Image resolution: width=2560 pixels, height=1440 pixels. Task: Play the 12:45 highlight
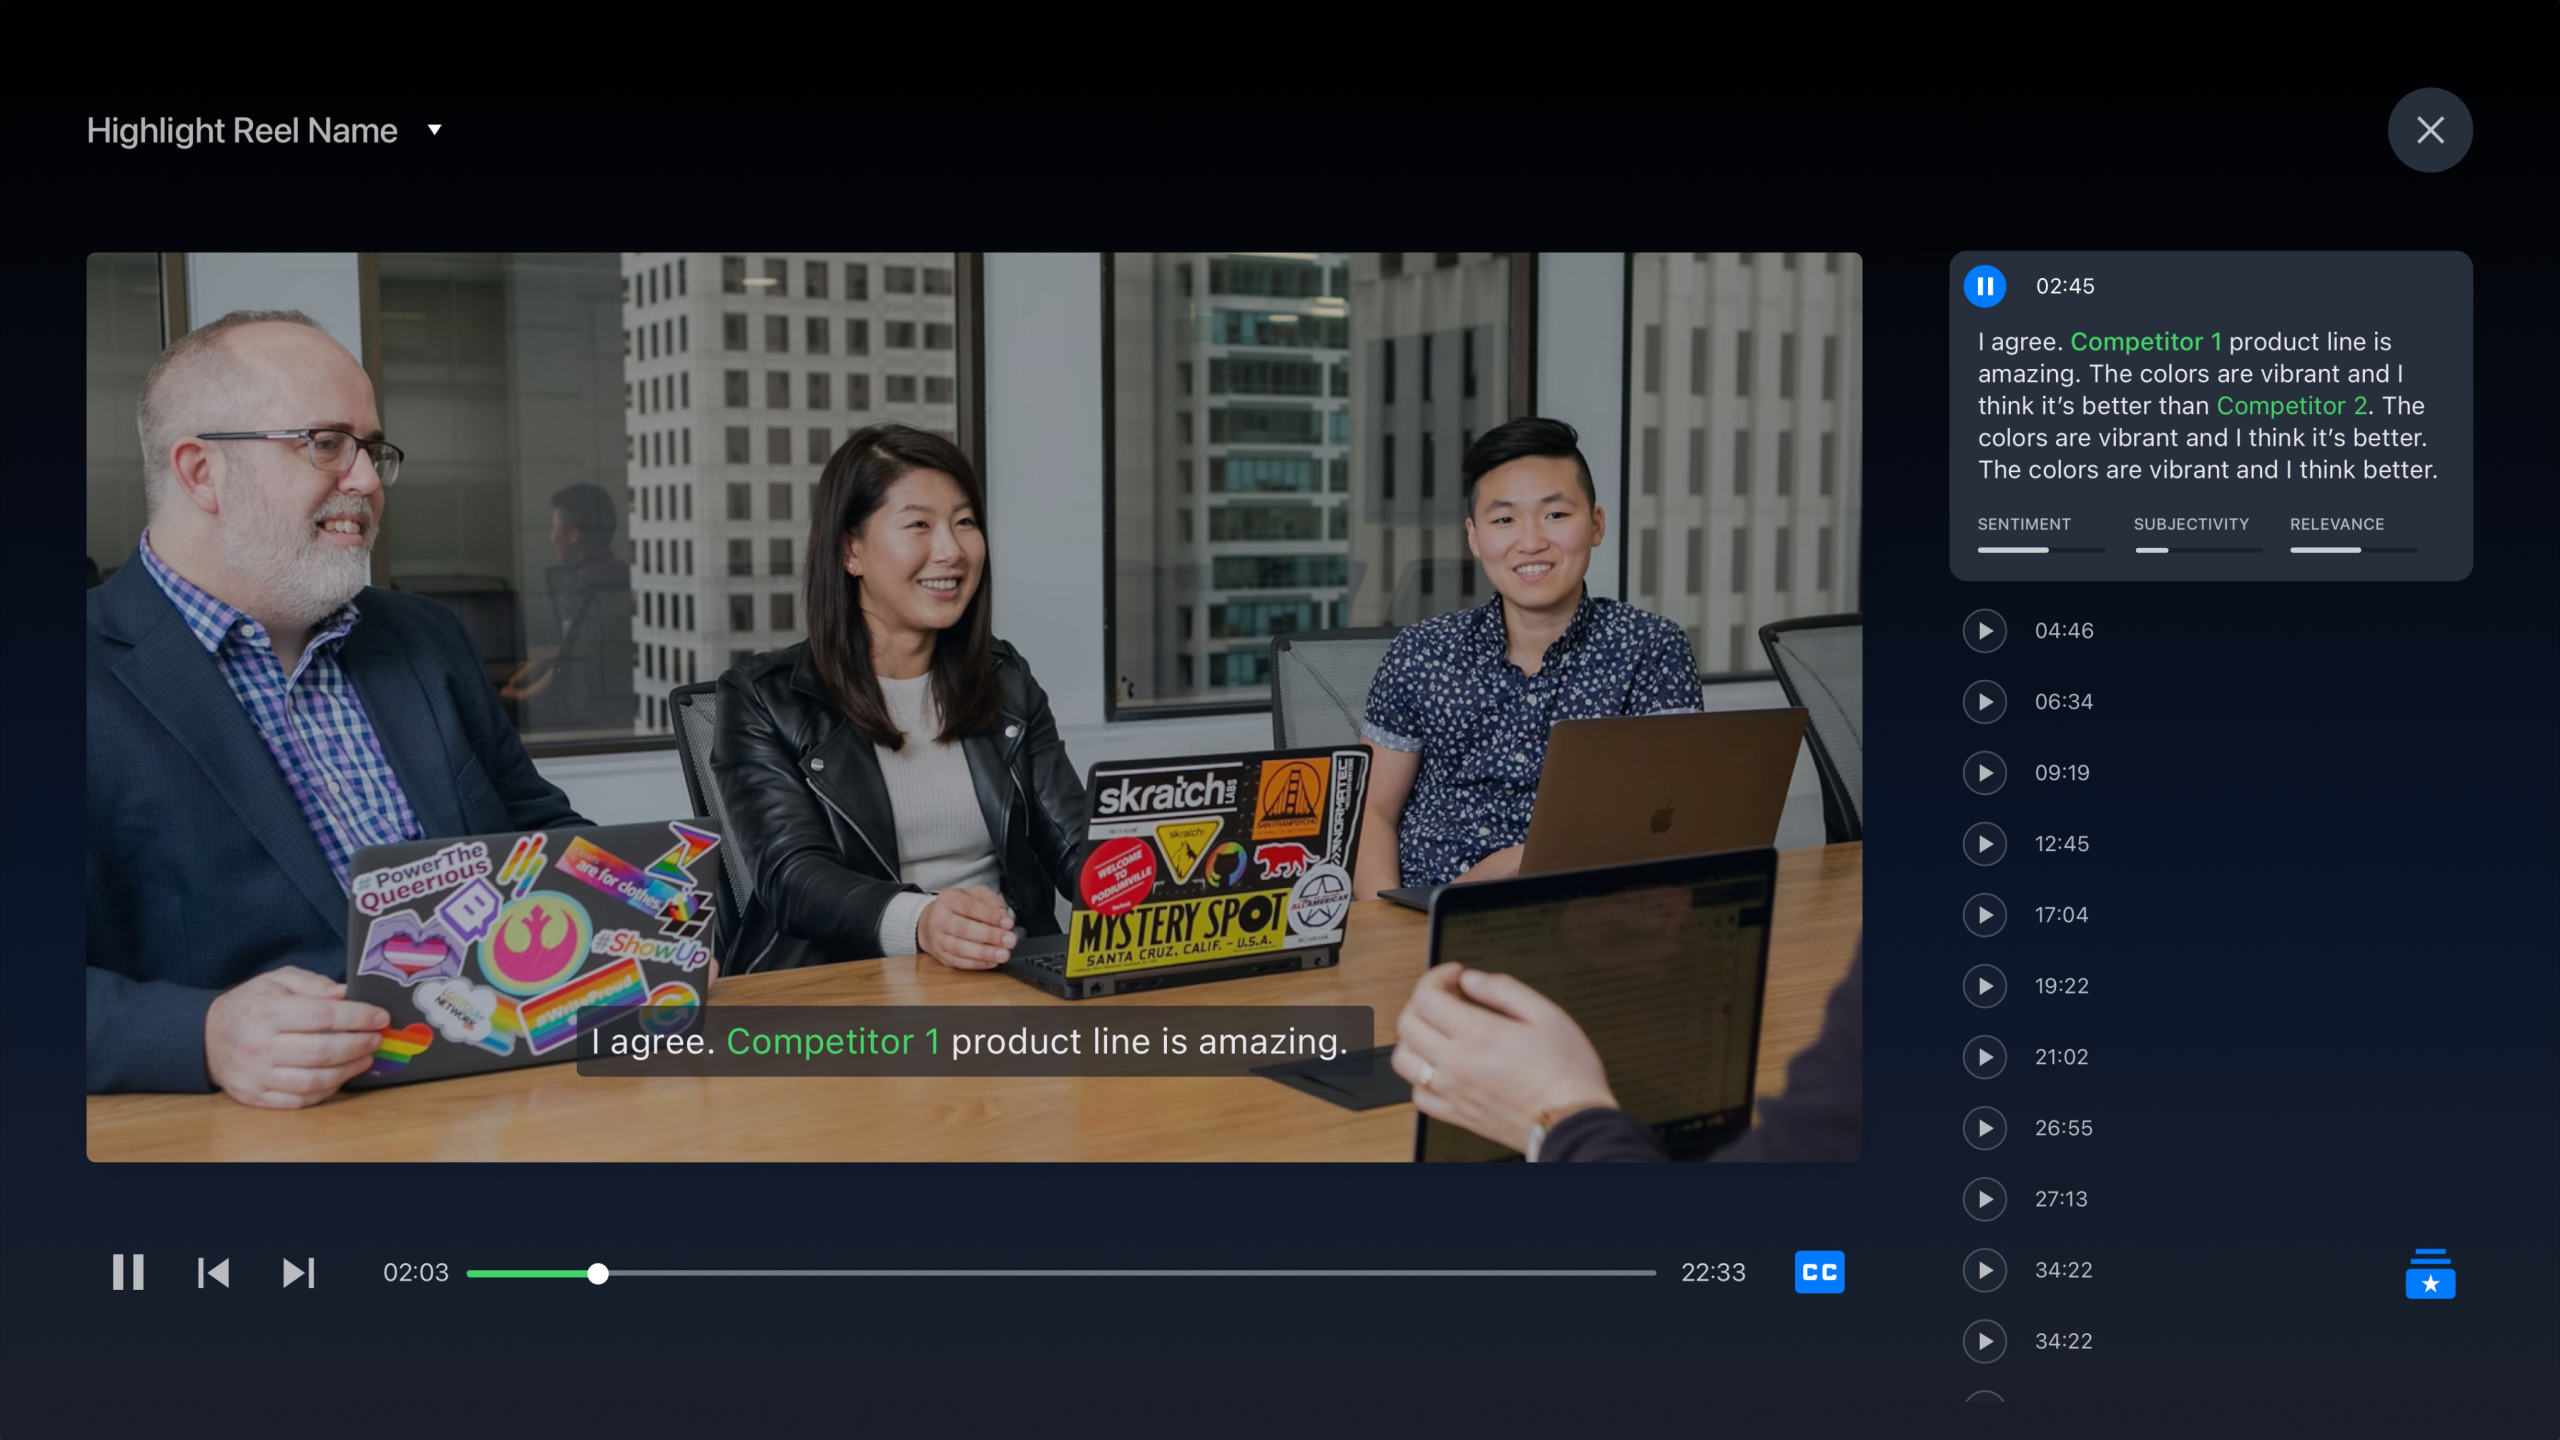1985,844
